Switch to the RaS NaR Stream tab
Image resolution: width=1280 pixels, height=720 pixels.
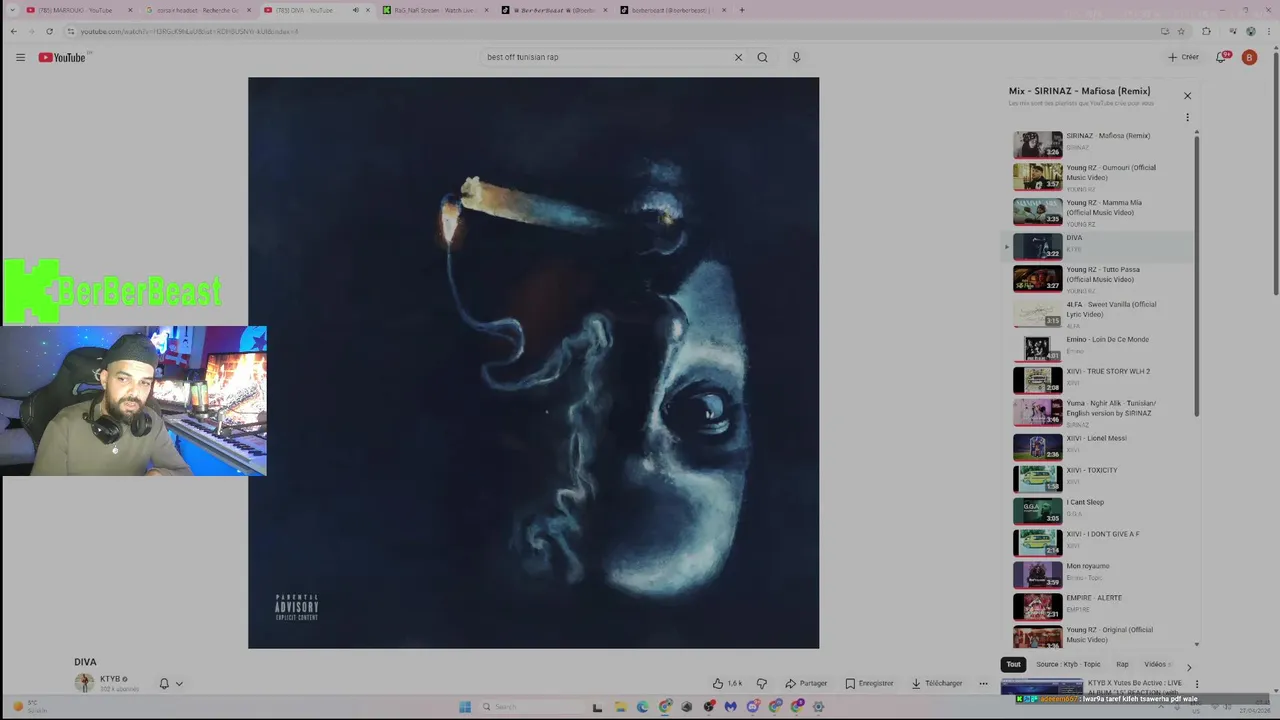434,10
